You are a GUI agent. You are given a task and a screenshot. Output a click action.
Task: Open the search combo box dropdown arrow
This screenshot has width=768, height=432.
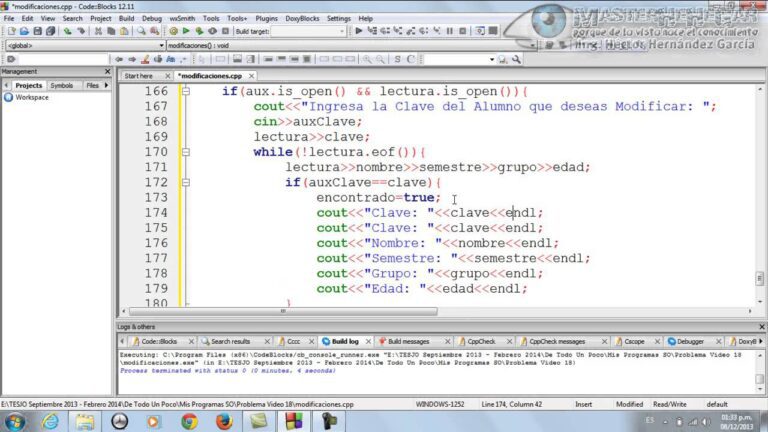[x=492, y=60]
